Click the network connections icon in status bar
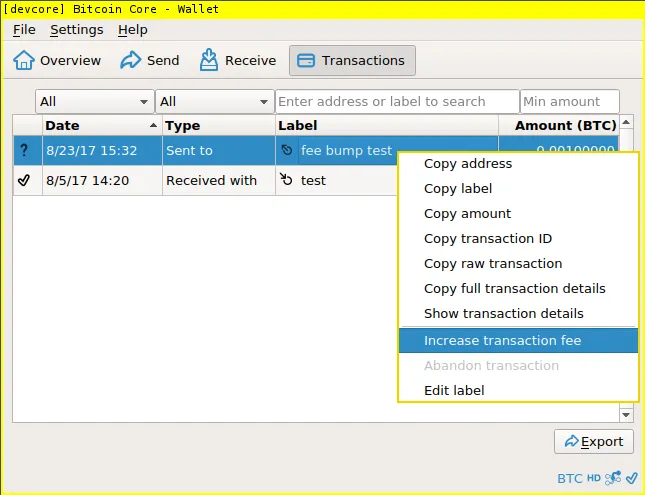This screenshot has height=495, width=645. (613, 478)
